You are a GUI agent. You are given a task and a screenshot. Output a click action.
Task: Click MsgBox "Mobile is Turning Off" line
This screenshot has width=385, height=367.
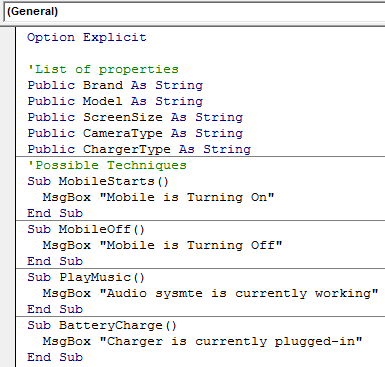coord(162,245)
